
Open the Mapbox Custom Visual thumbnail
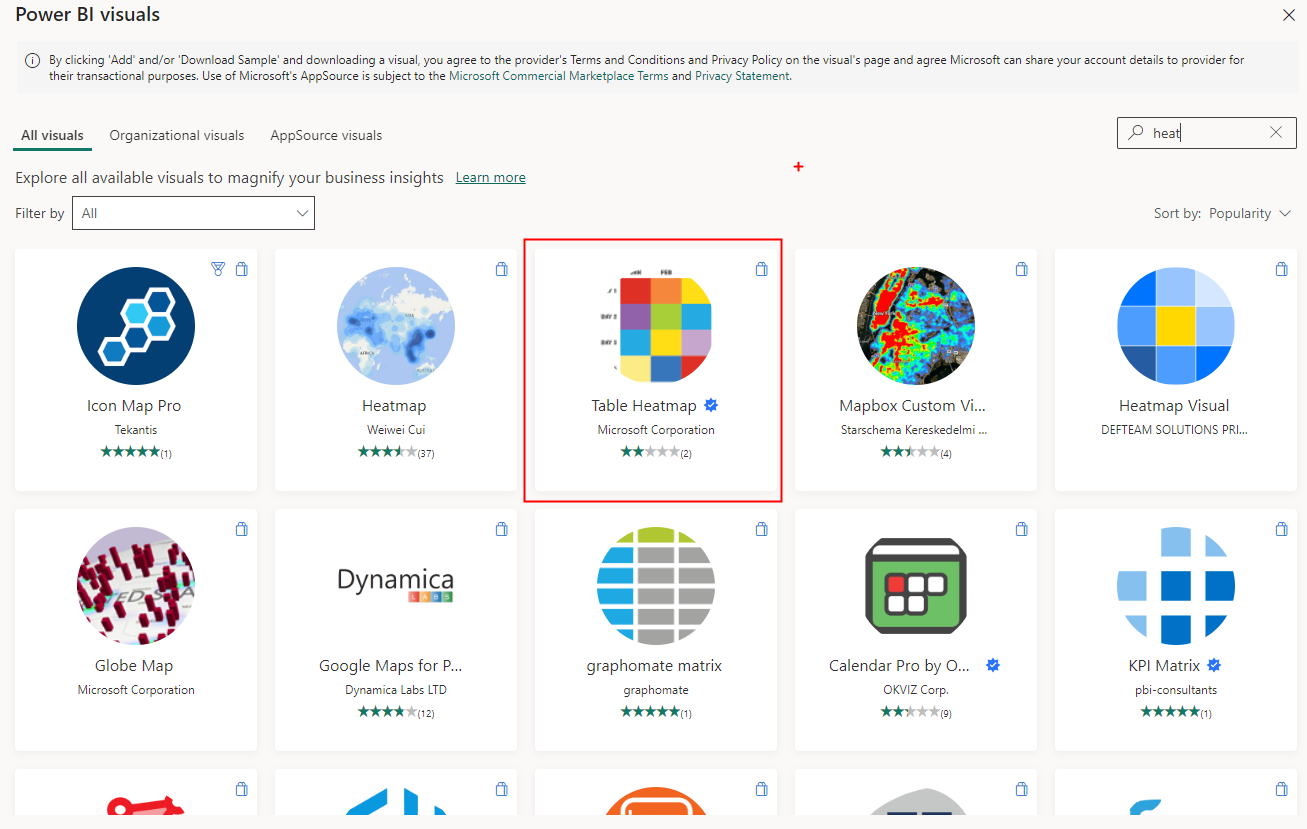[x=916, y=326]
